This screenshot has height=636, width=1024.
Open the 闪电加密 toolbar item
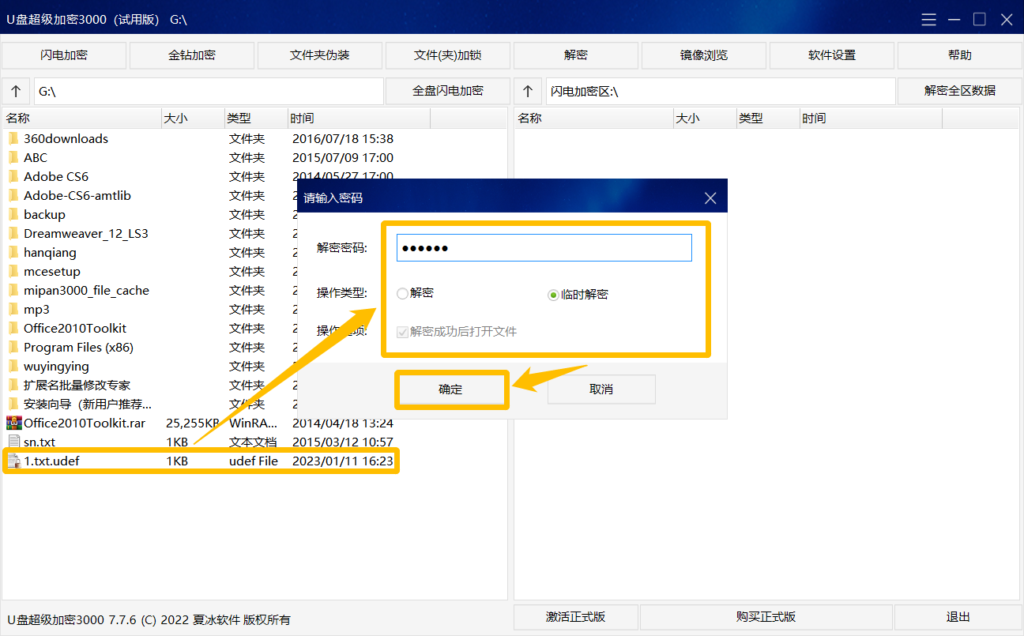[64, 55]
